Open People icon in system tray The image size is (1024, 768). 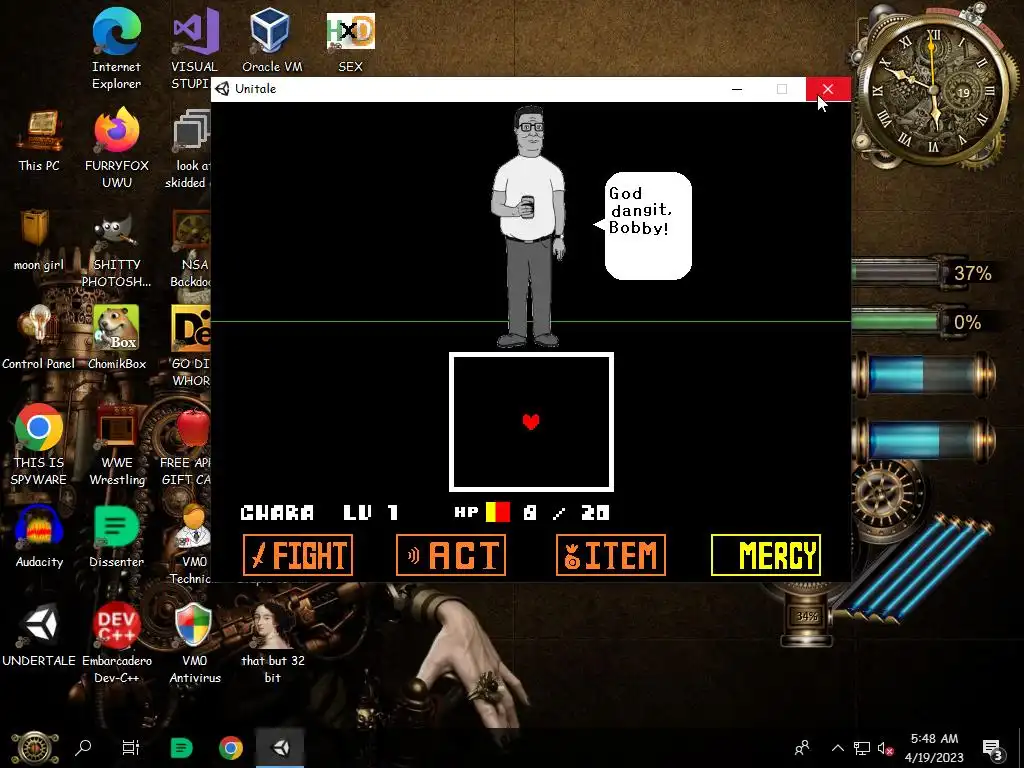click(802, 748)
